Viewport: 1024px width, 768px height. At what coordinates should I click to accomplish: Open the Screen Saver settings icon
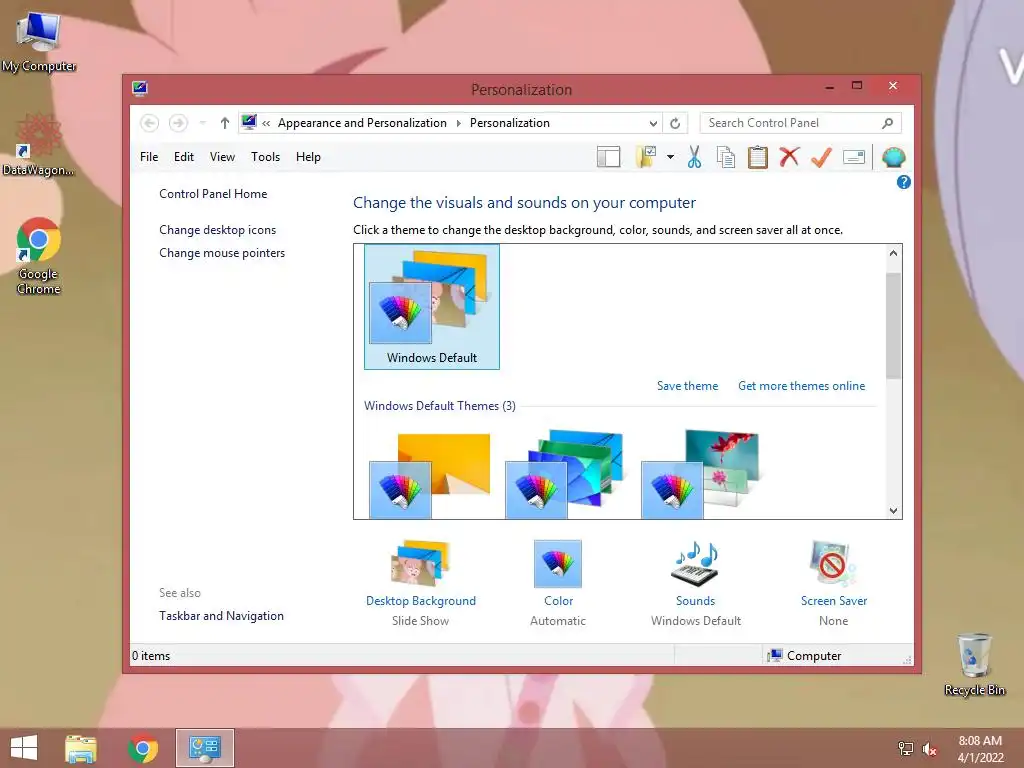(x=833, y=563)
